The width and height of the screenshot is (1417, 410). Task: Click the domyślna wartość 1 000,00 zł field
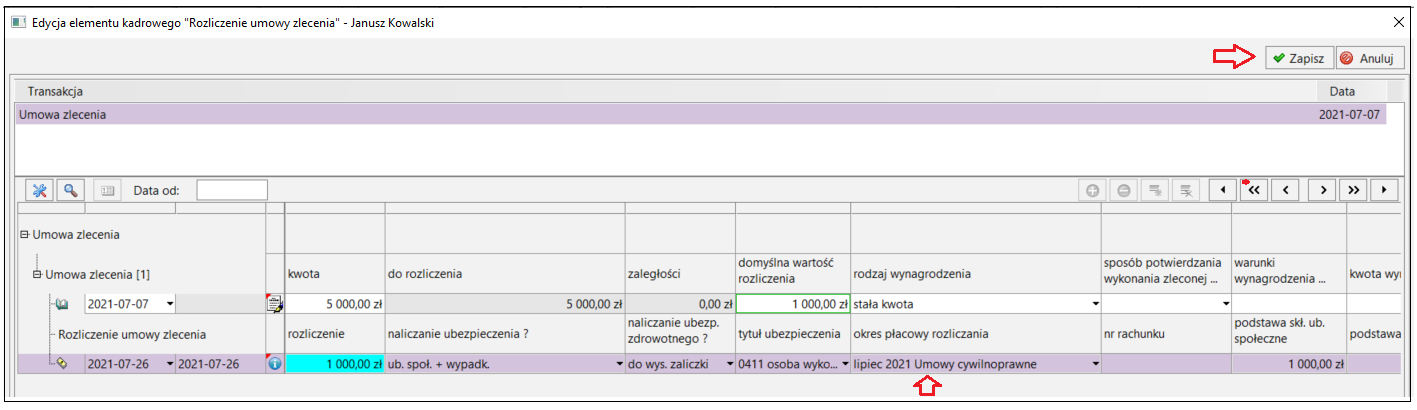(x=793, y=304)
